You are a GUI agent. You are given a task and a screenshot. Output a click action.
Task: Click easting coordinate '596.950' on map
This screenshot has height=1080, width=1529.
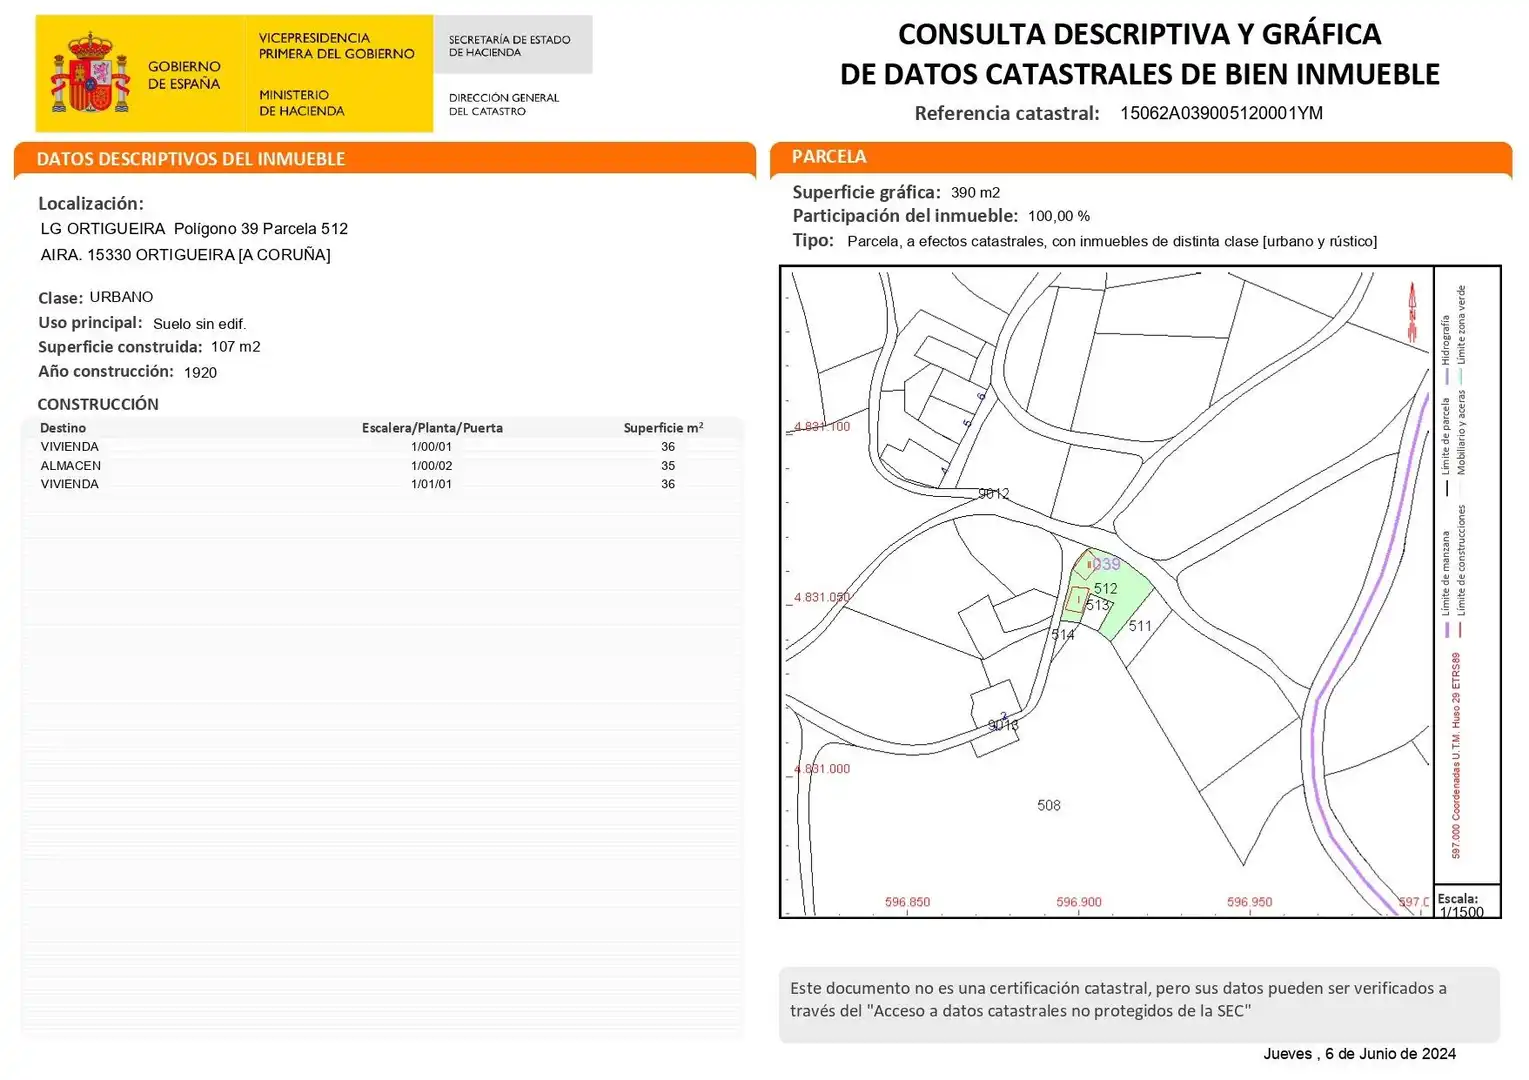[x=1250, y=902]
